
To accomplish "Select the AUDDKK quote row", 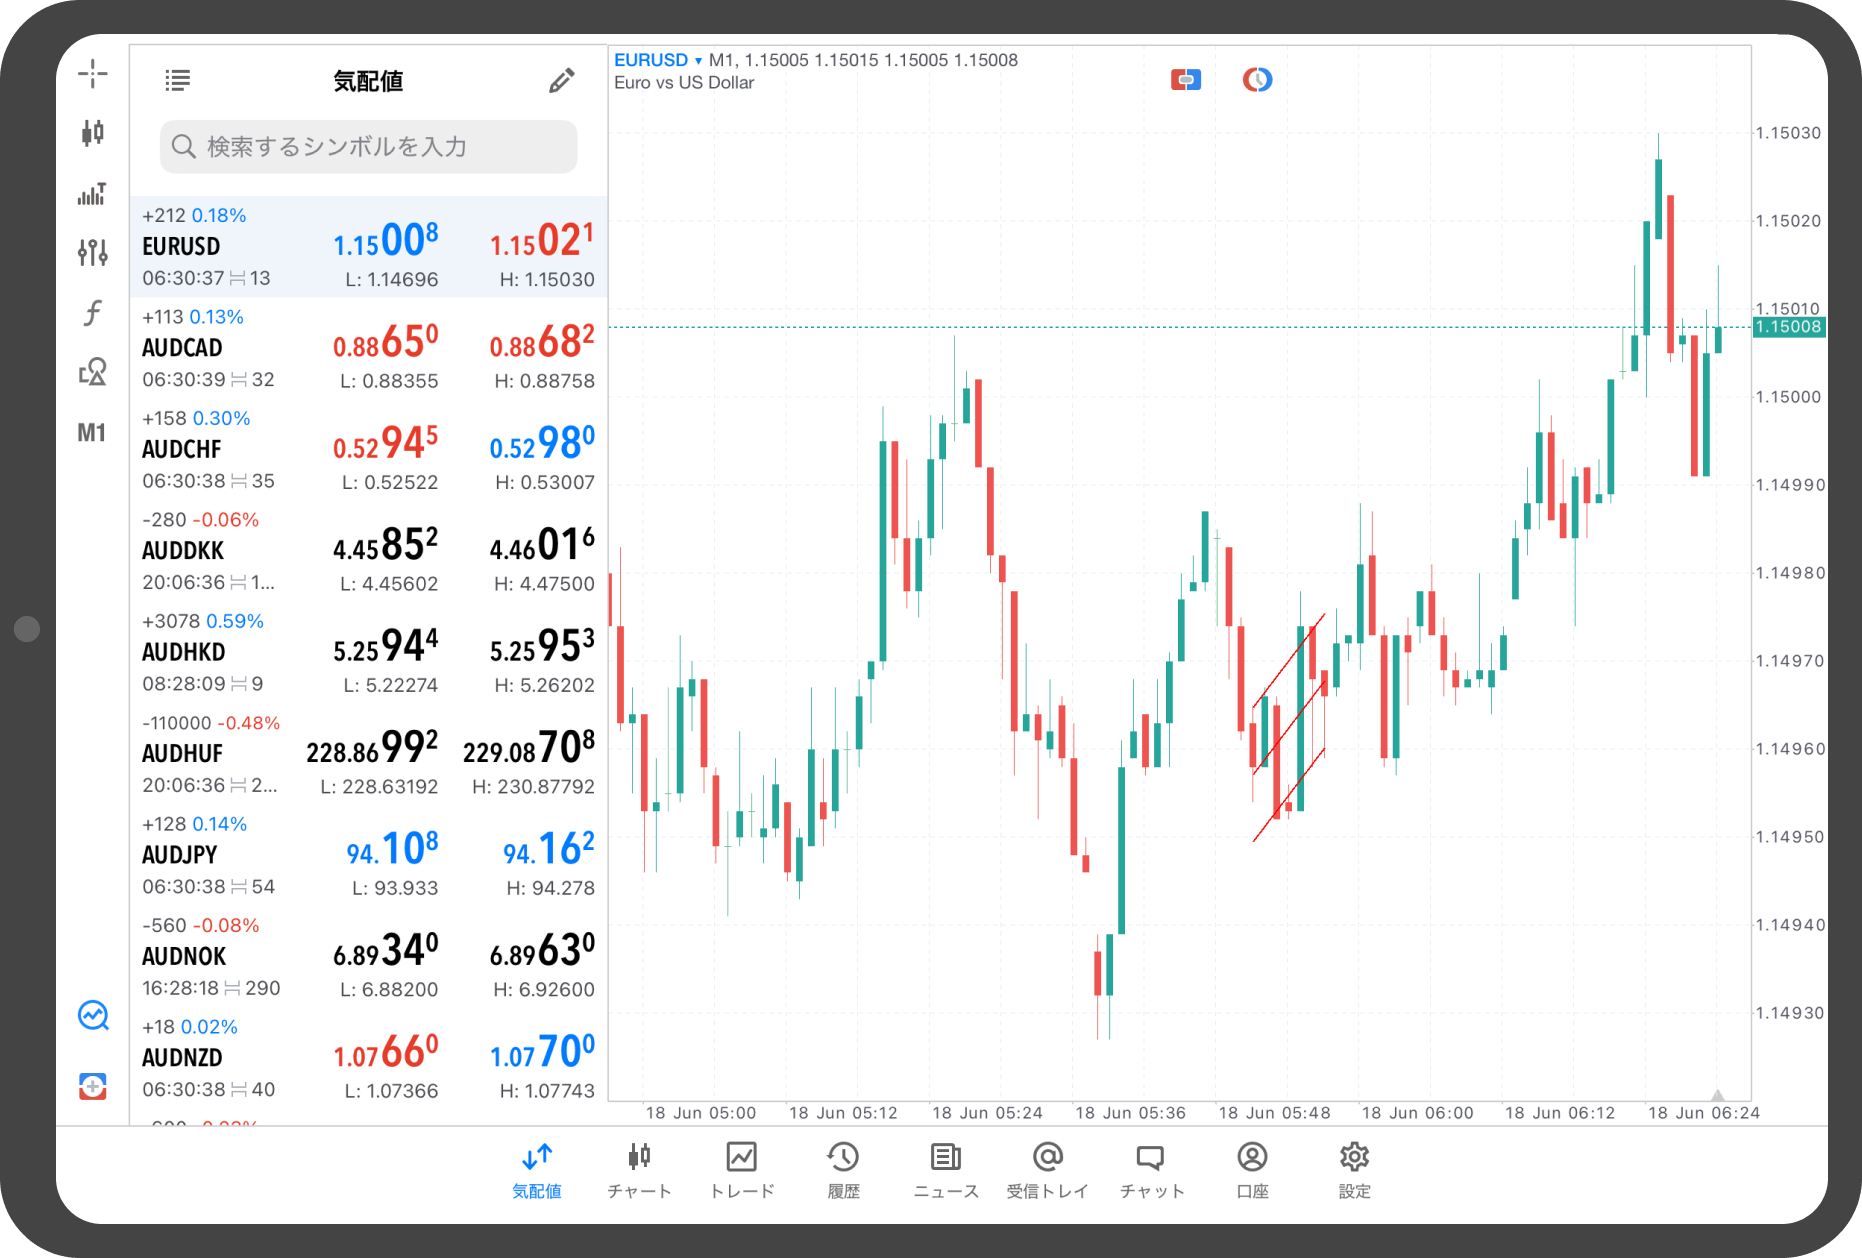I will point(368,551).
